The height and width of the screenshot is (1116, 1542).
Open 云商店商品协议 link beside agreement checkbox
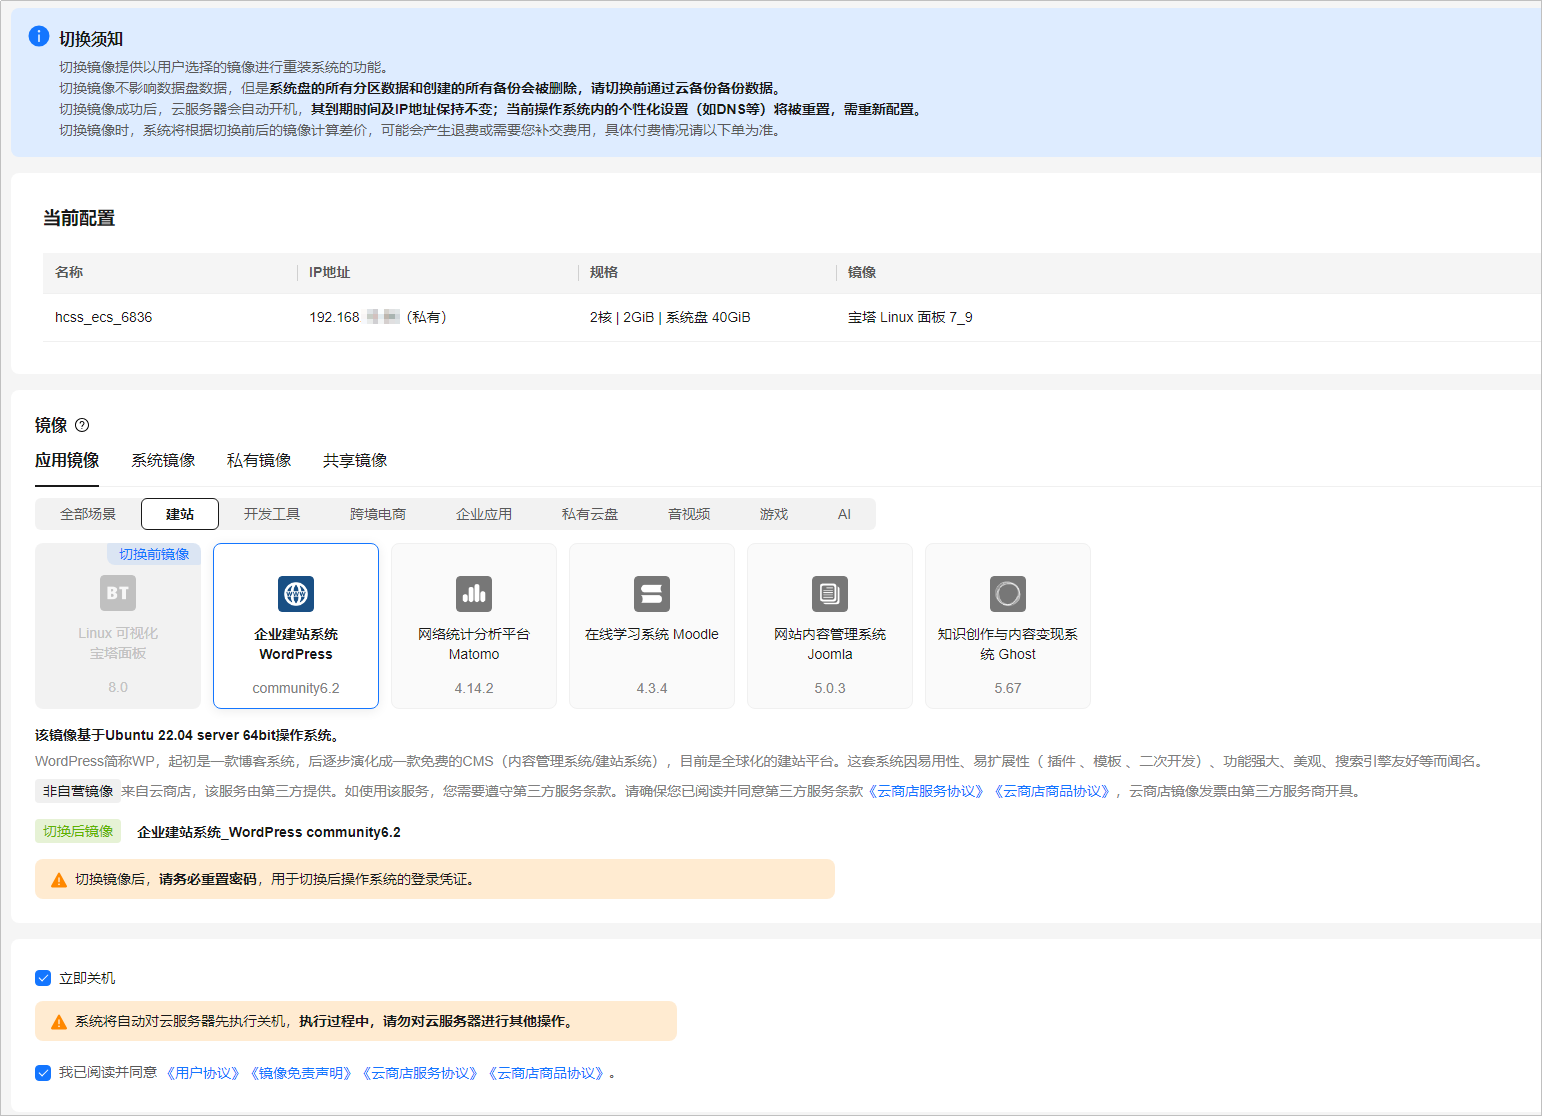[x=547, y=1073]
